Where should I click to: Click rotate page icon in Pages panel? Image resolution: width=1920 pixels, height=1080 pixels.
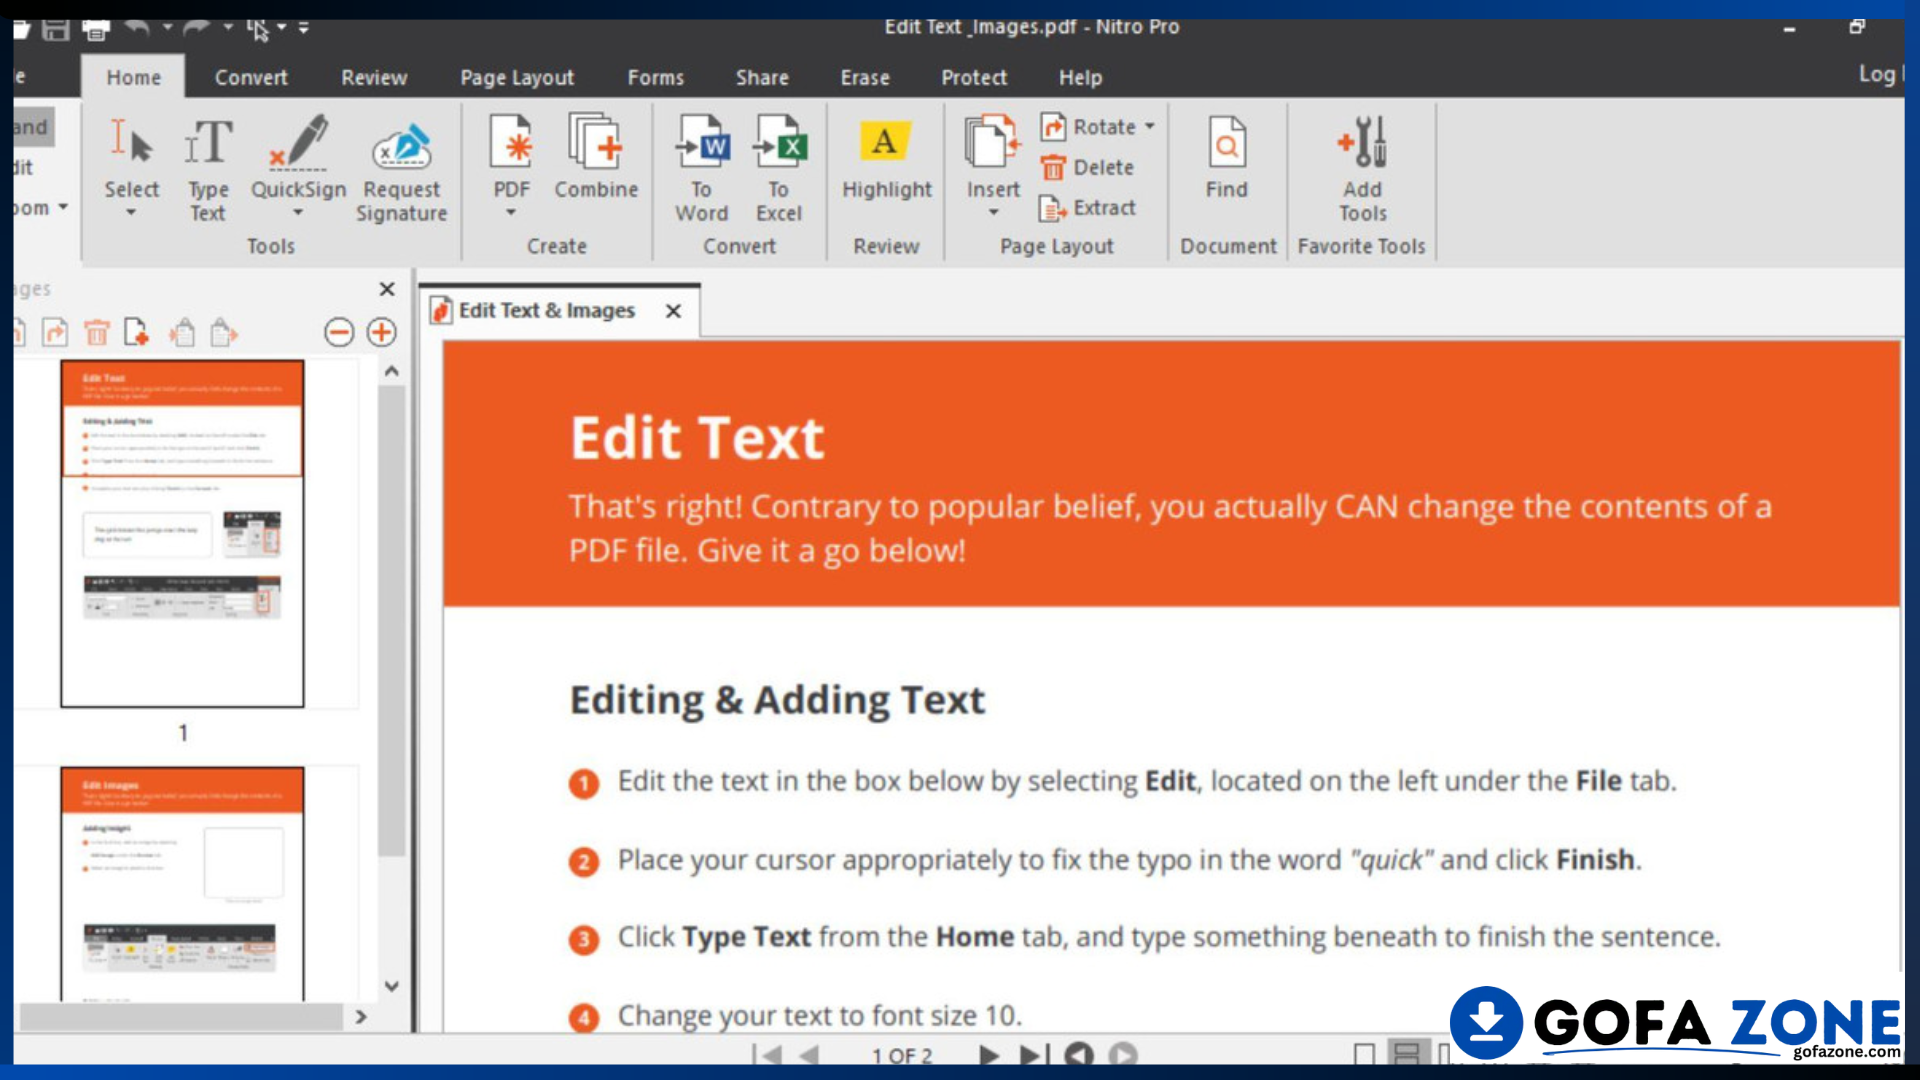click(x=55, y=332)
